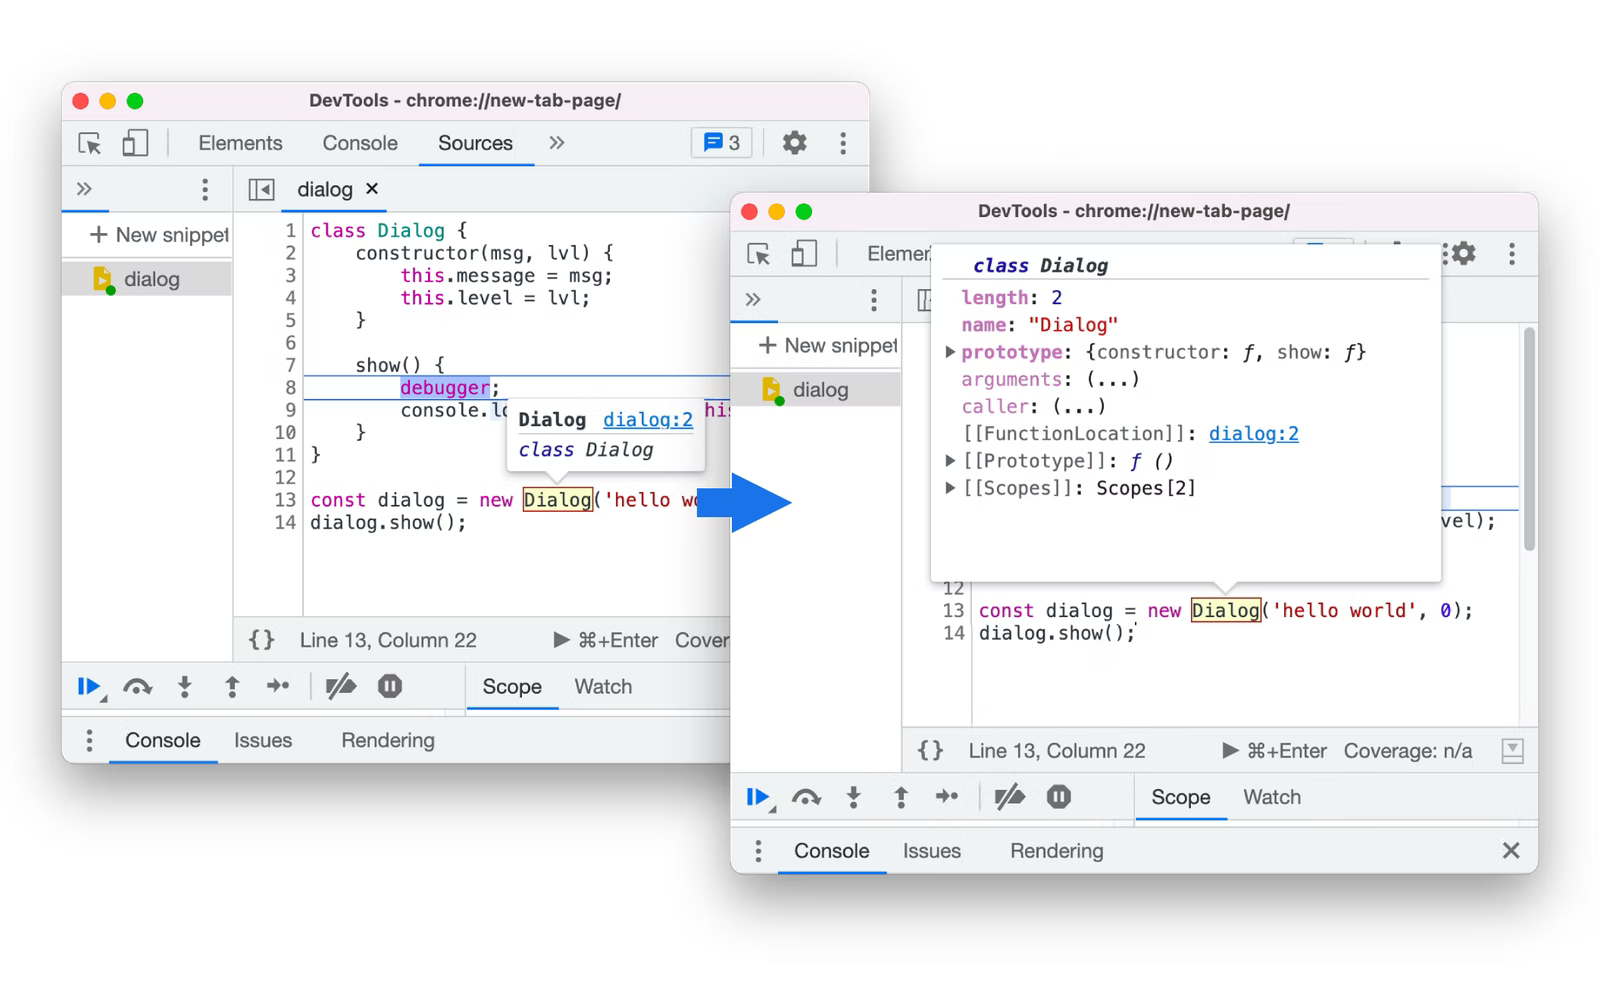Click vertical scrollbar in right window editor

coord(1529,437)
